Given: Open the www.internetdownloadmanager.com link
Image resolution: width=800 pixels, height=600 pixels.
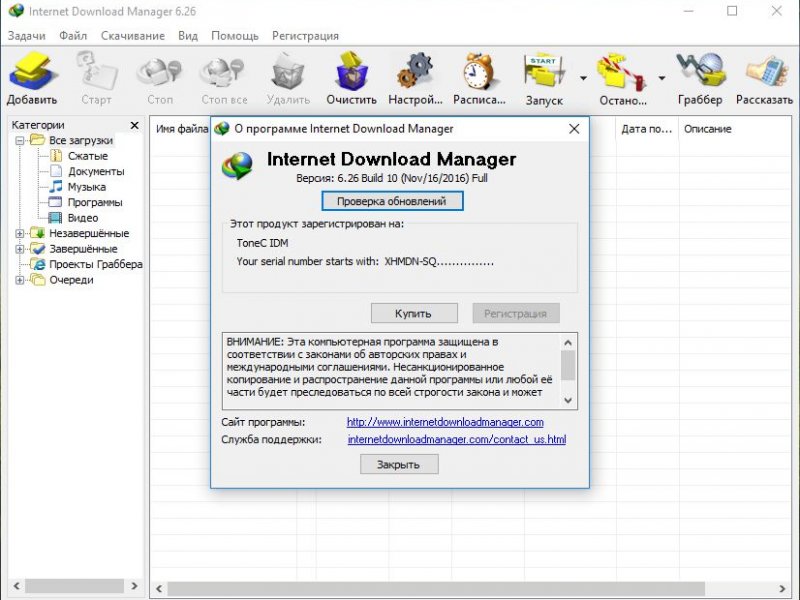Looking at the screenshot, I should [x=445, y=422].
